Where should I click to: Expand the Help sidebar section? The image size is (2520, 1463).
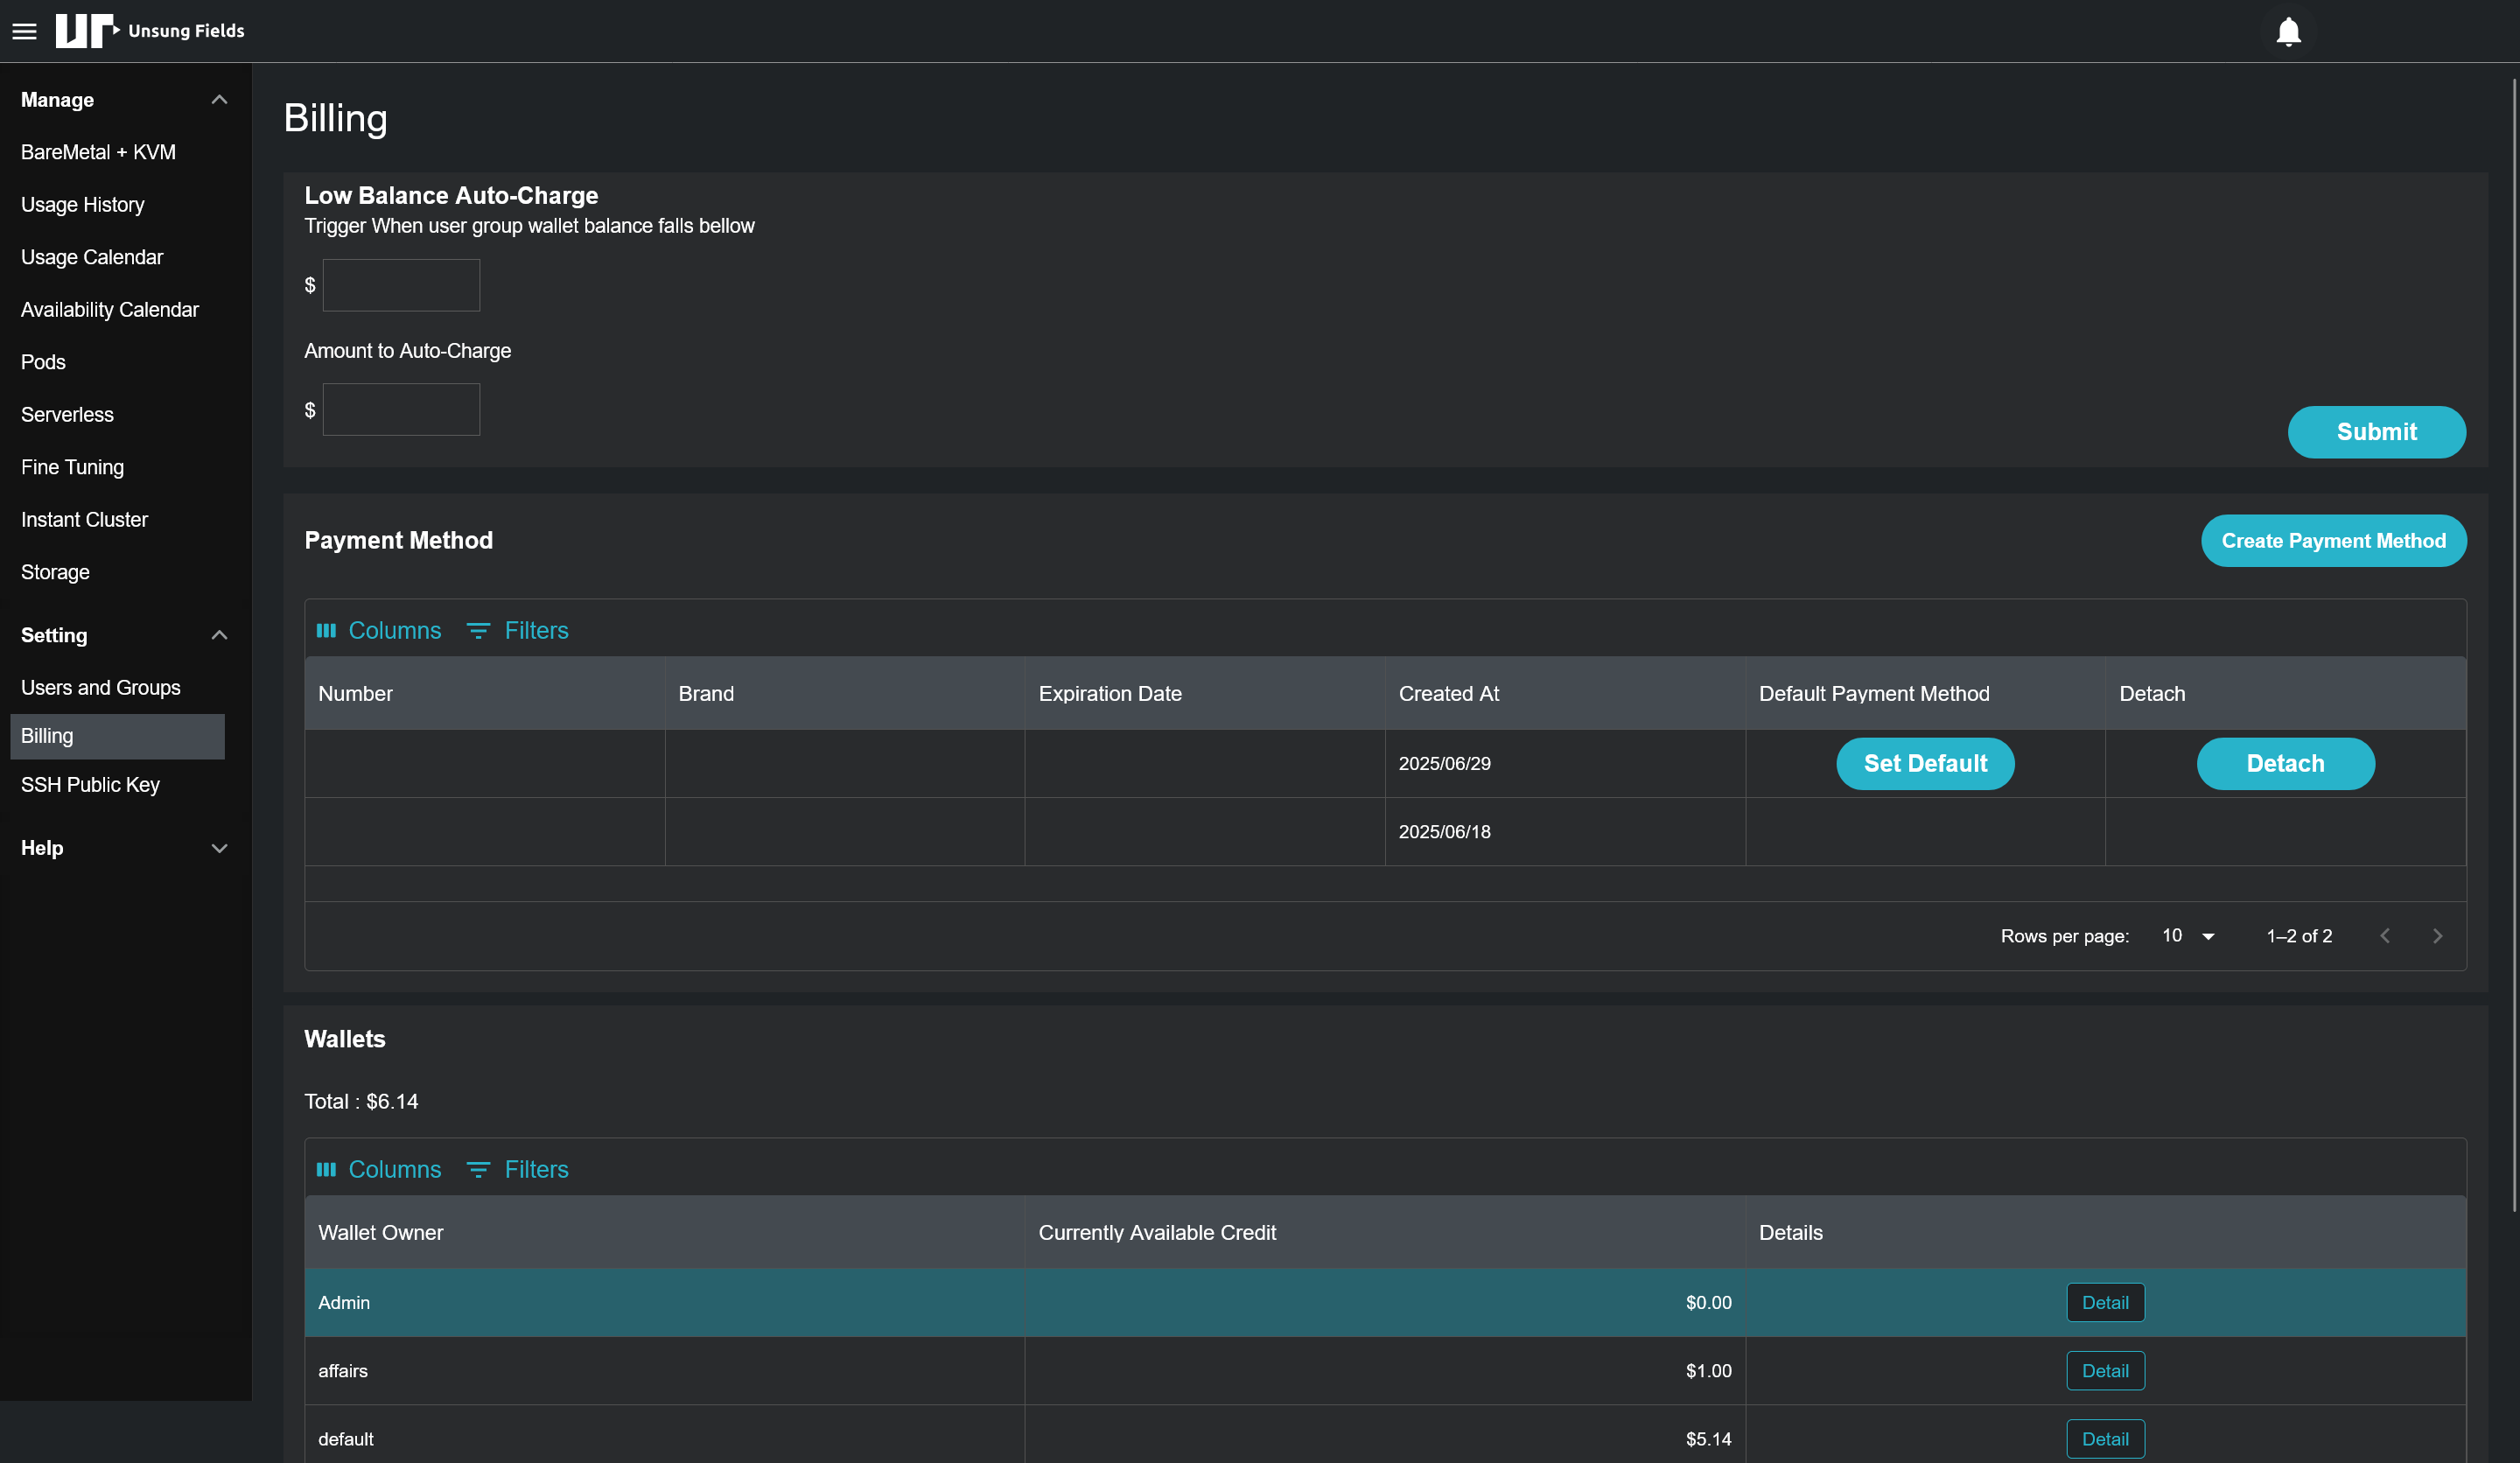[219, 848]
